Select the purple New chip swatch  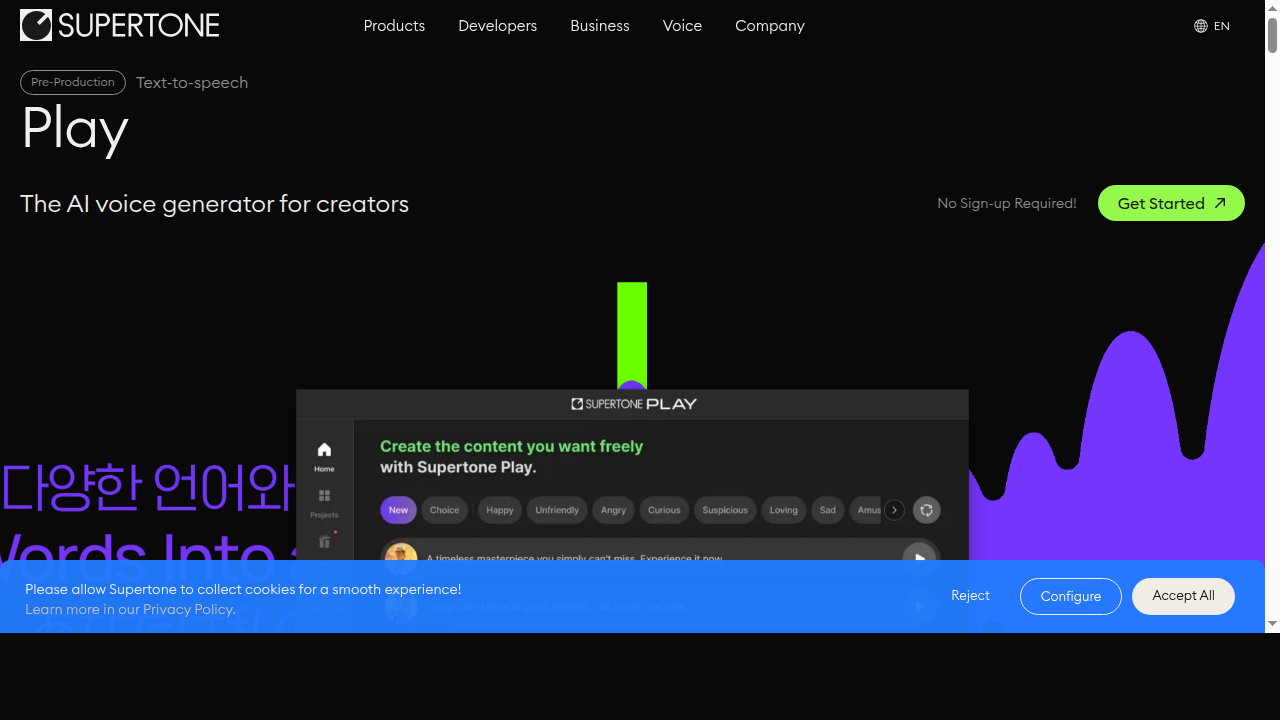(398, 510)
